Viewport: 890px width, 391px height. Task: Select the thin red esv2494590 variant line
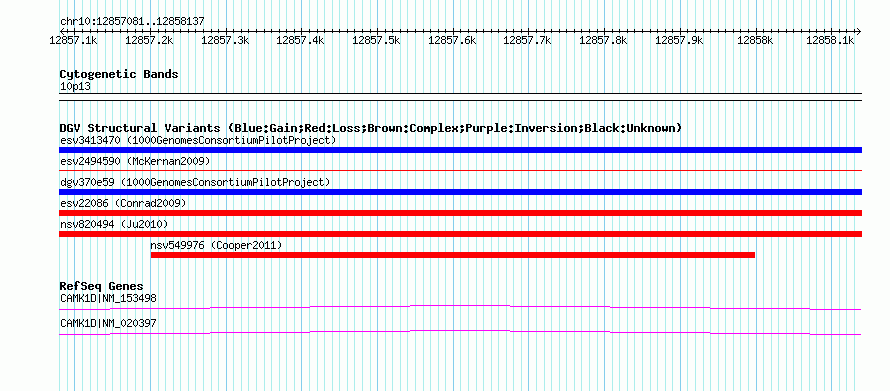(x=460, y=170)
